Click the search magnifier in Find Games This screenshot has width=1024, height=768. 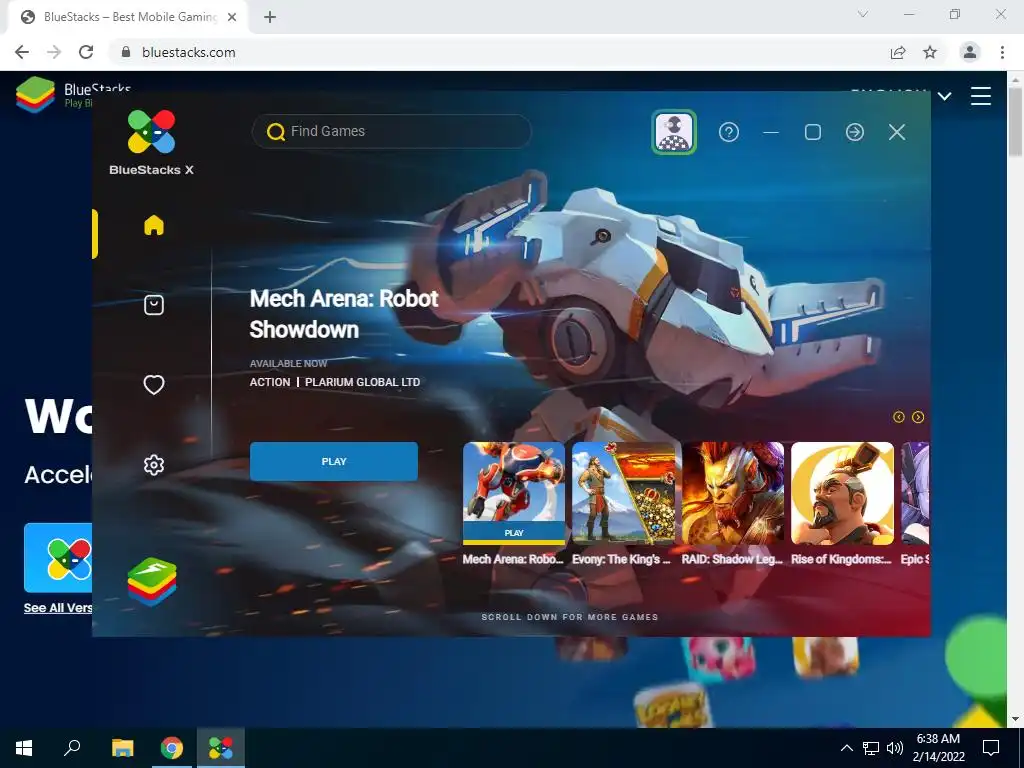[276, 132]
